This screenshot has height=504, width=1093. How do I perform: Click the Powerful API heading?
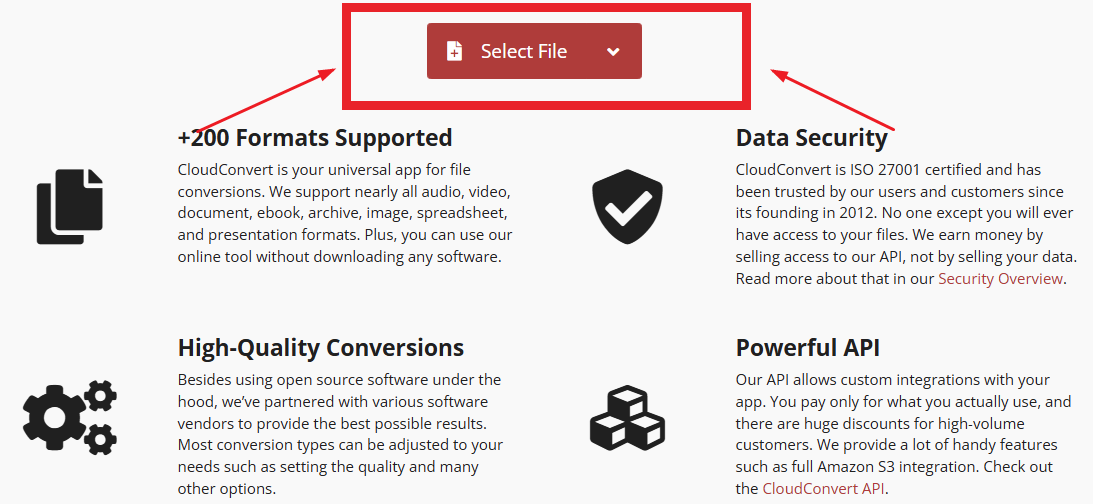[x=808, y=348]
